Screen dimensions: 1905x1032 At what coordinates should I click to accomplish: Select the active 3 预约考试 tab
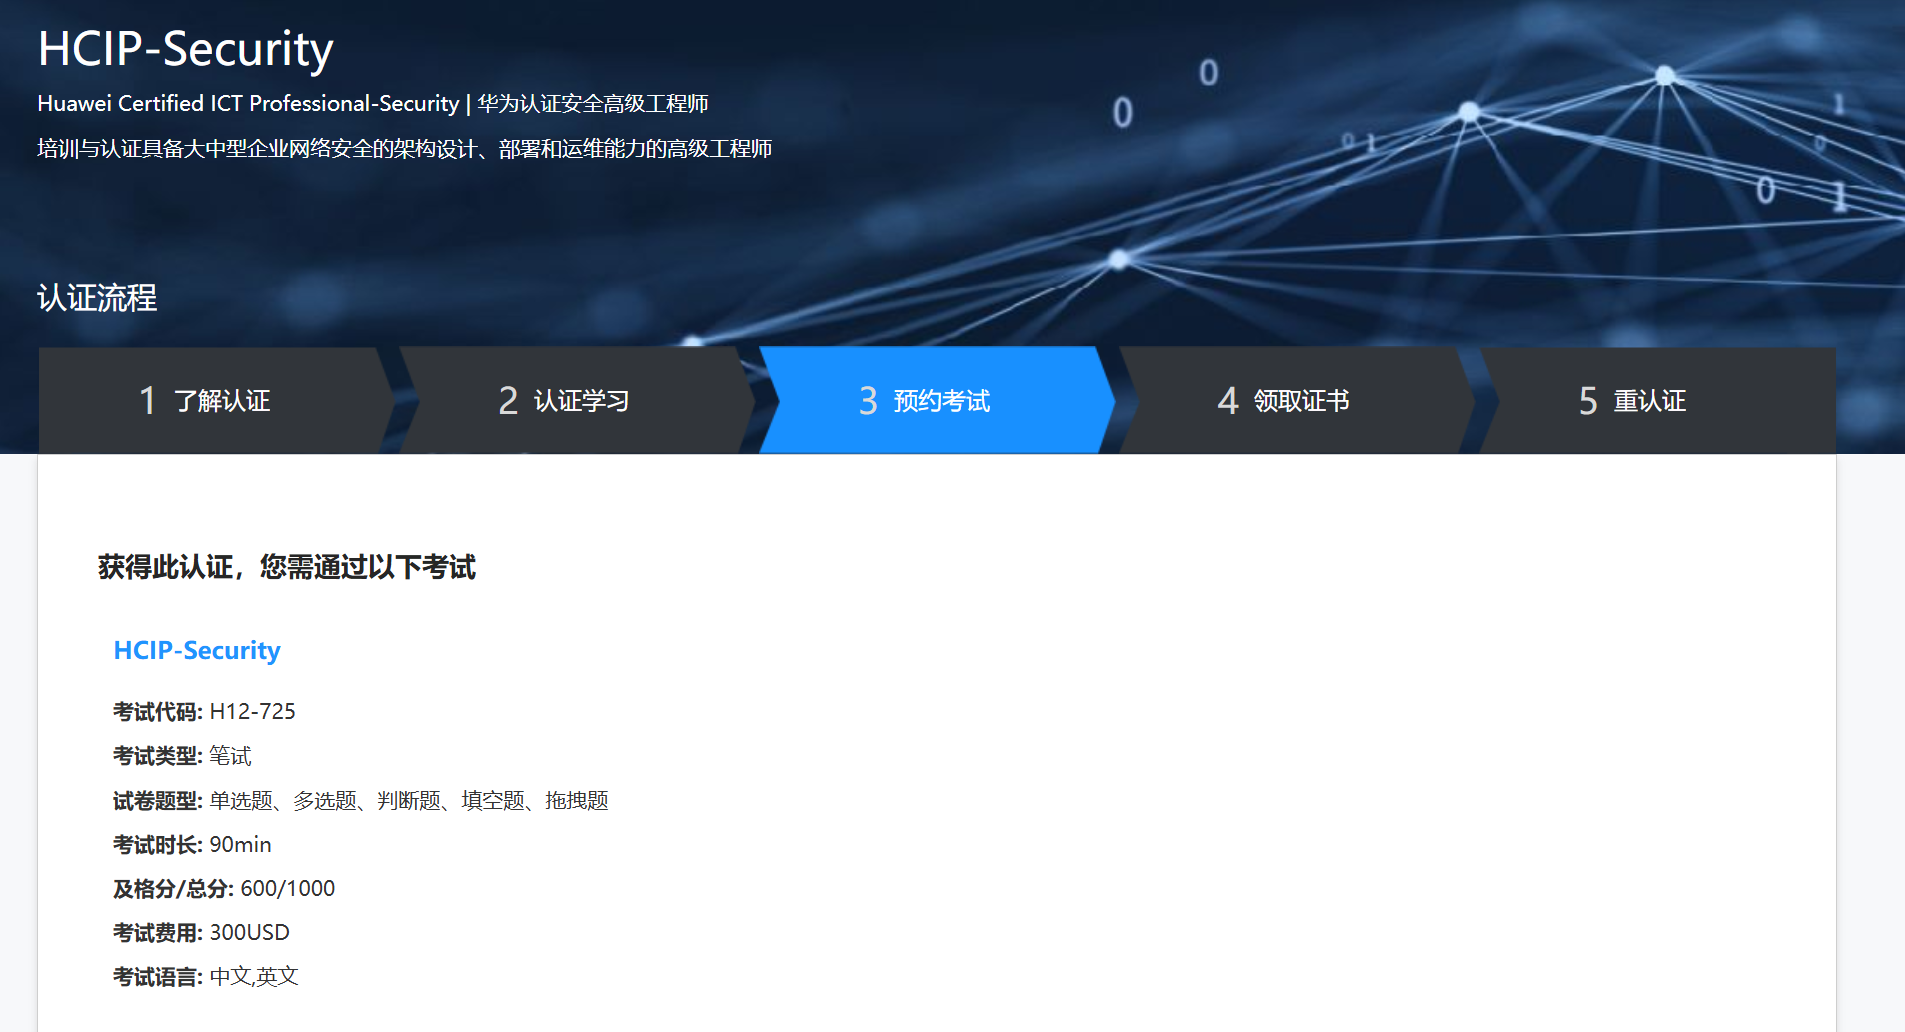[935, 400]
